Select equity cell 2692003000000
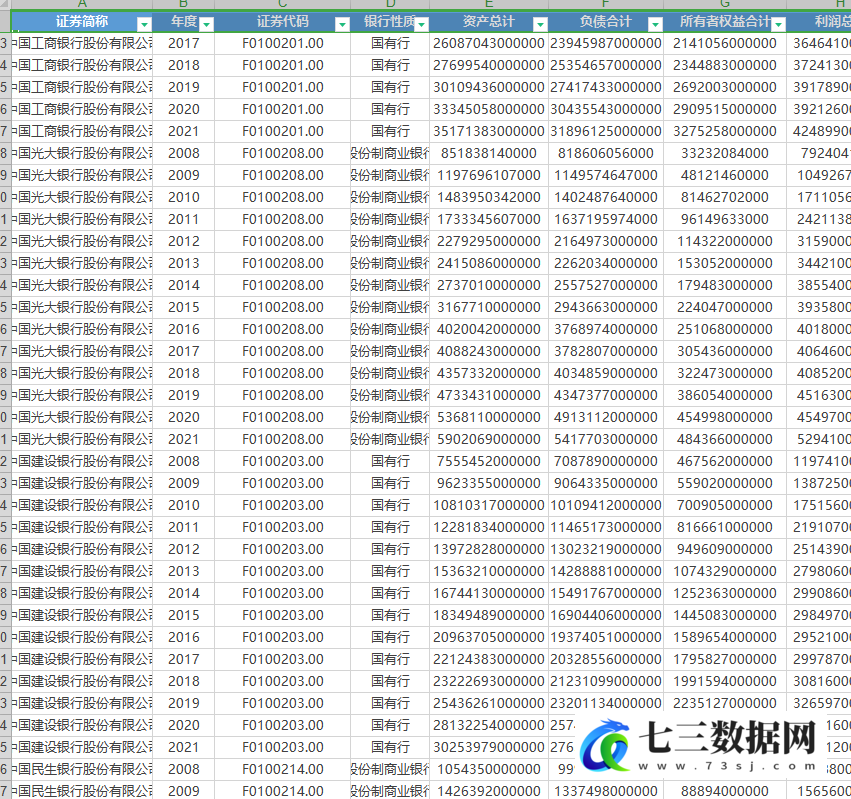Viewport: 851px width, 799px height. click(x=725, y=87)
